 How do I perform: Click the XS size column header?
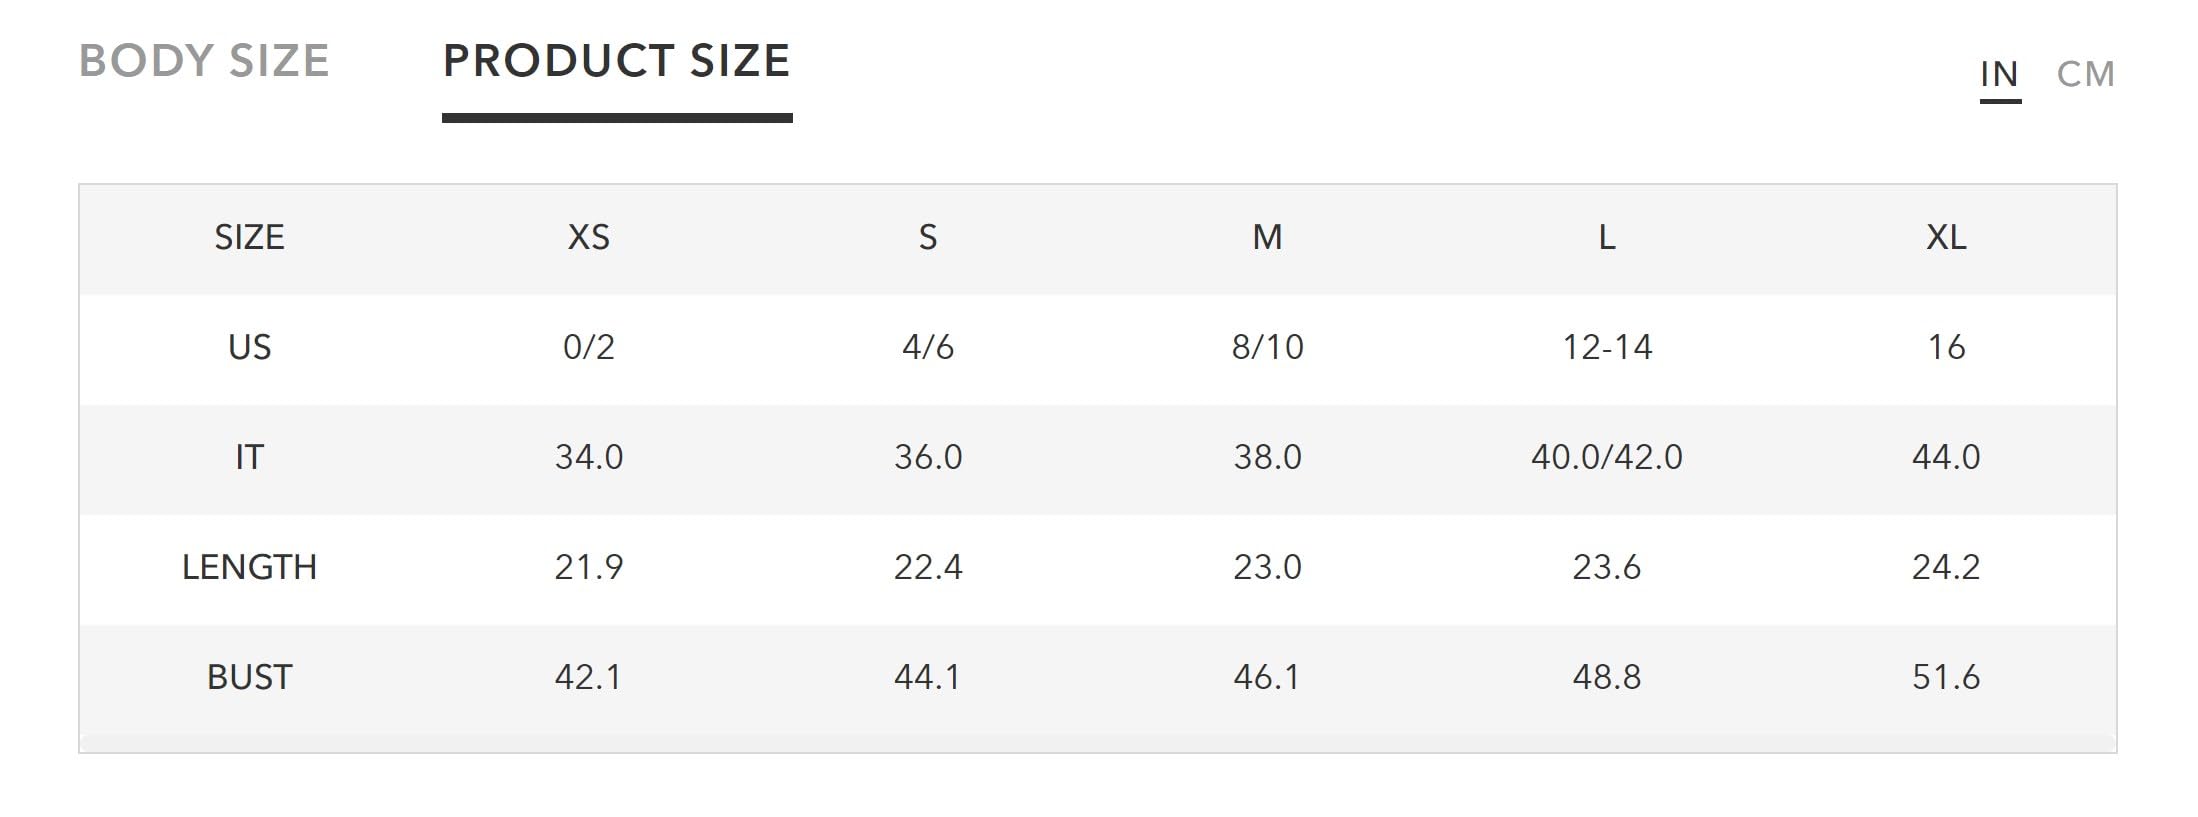(x=588, y=238)
